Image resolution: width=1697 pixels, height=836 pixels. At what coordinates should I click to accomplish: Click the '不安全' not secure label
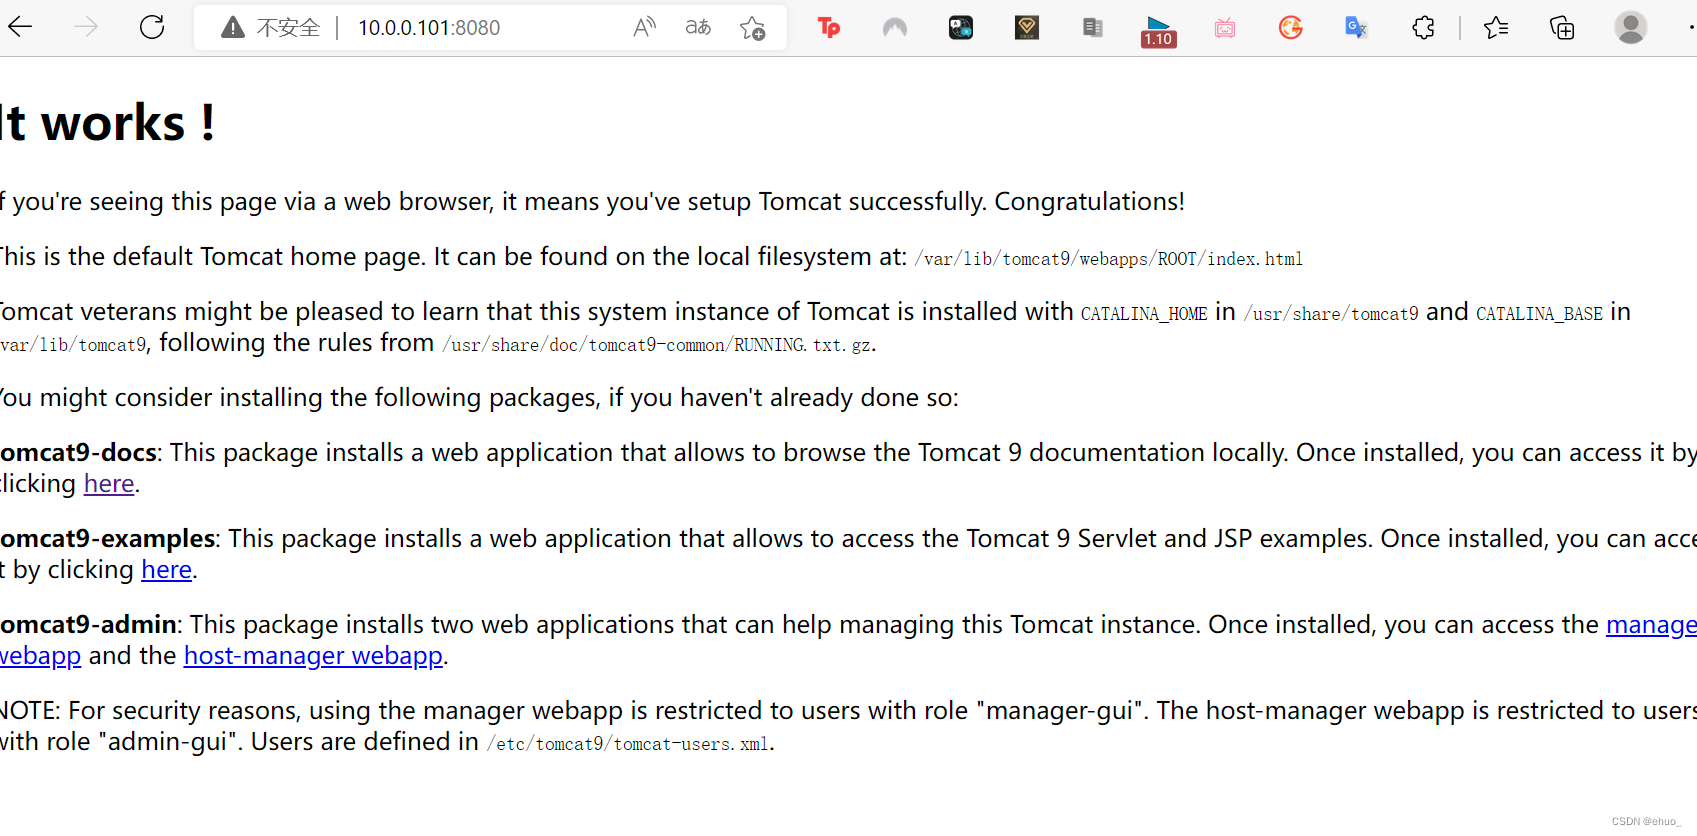tap(288, 28)
